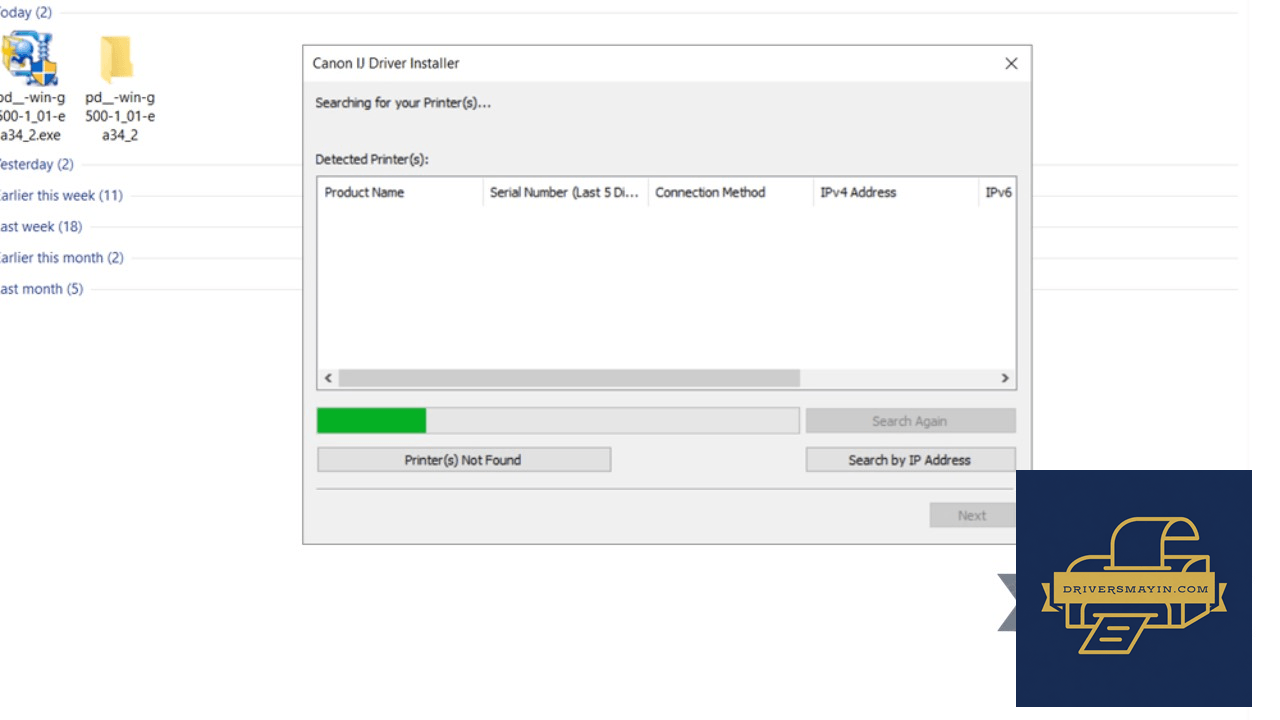Click the IPv6 column header
The image size is (1280, 720).
click(x=997, y=192)
